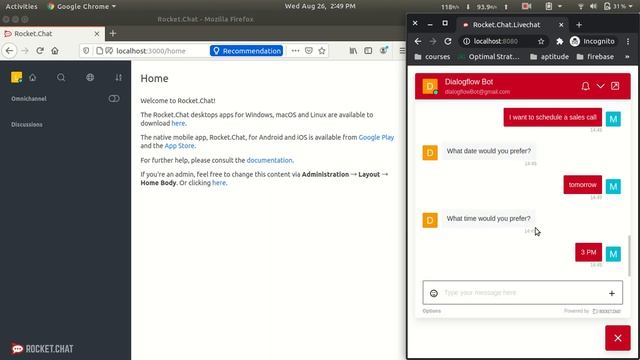The height and width of the screenshot is (360, 640).
Task: Open Rocket.Chat home icon in sidebar
Action: (x=33, y=78)
